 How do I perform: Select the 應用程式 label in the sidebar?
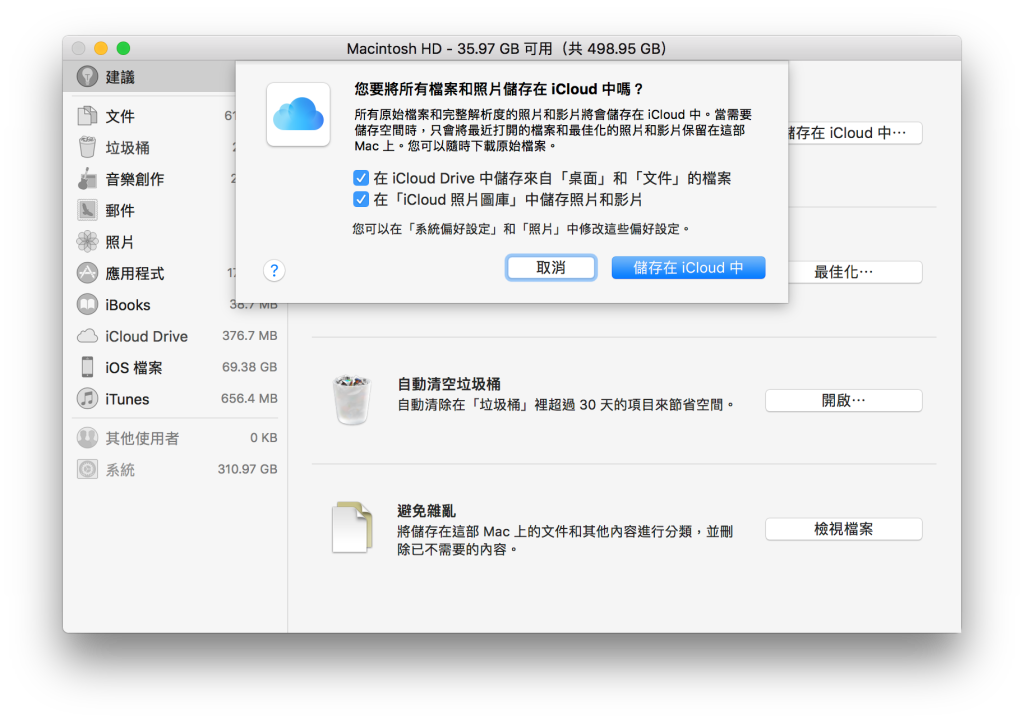click(x=135, y=274)
